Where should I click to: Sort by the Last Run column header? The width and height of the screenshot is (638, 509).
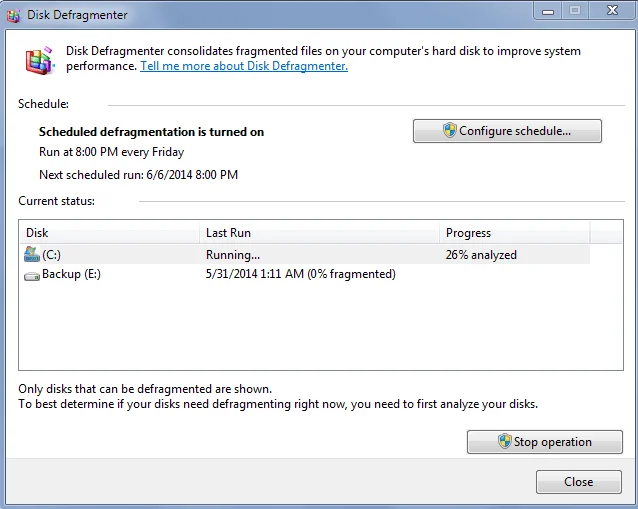click(319, 233)
